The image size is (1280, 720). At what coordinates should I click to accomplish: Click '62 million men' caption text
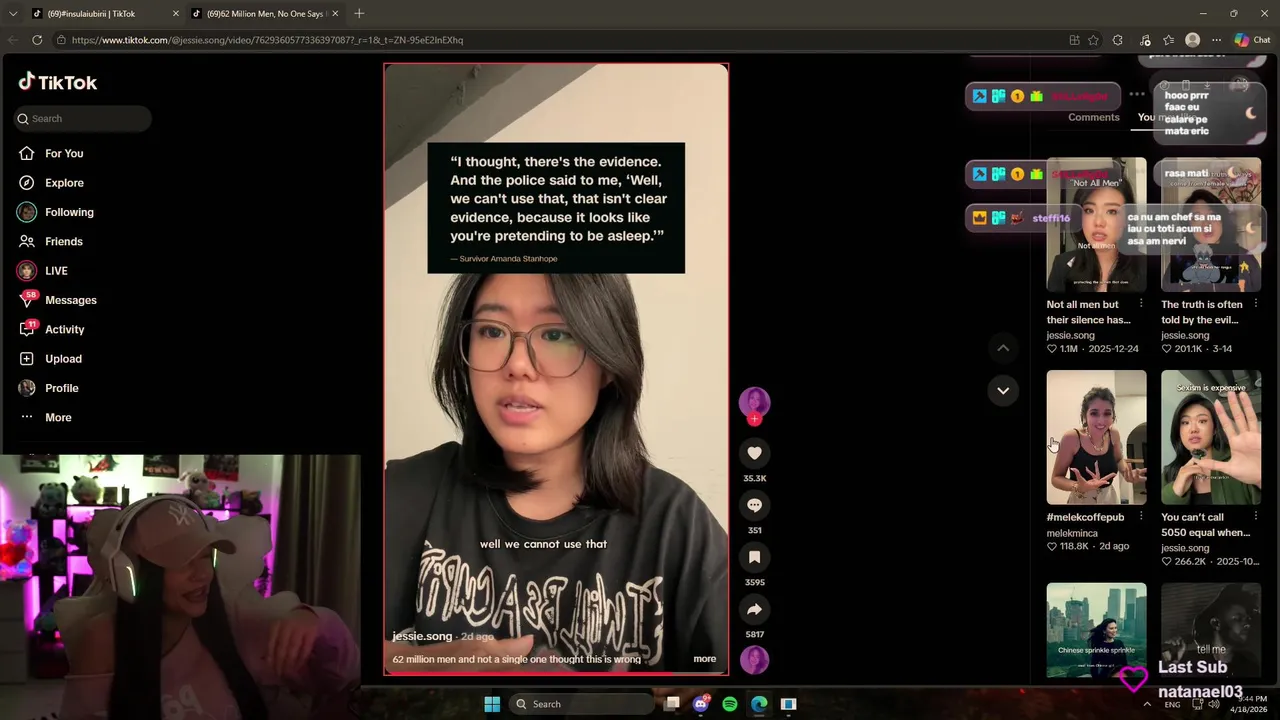516,659
